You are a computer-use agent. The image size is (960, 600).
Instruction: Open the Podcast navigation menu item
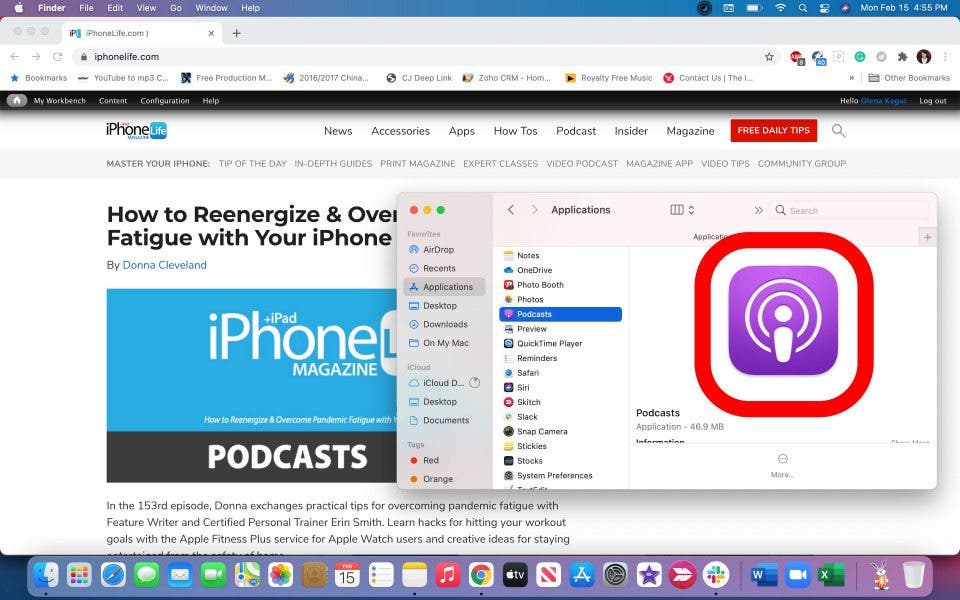pyautogui.click(x=576, y=131)
